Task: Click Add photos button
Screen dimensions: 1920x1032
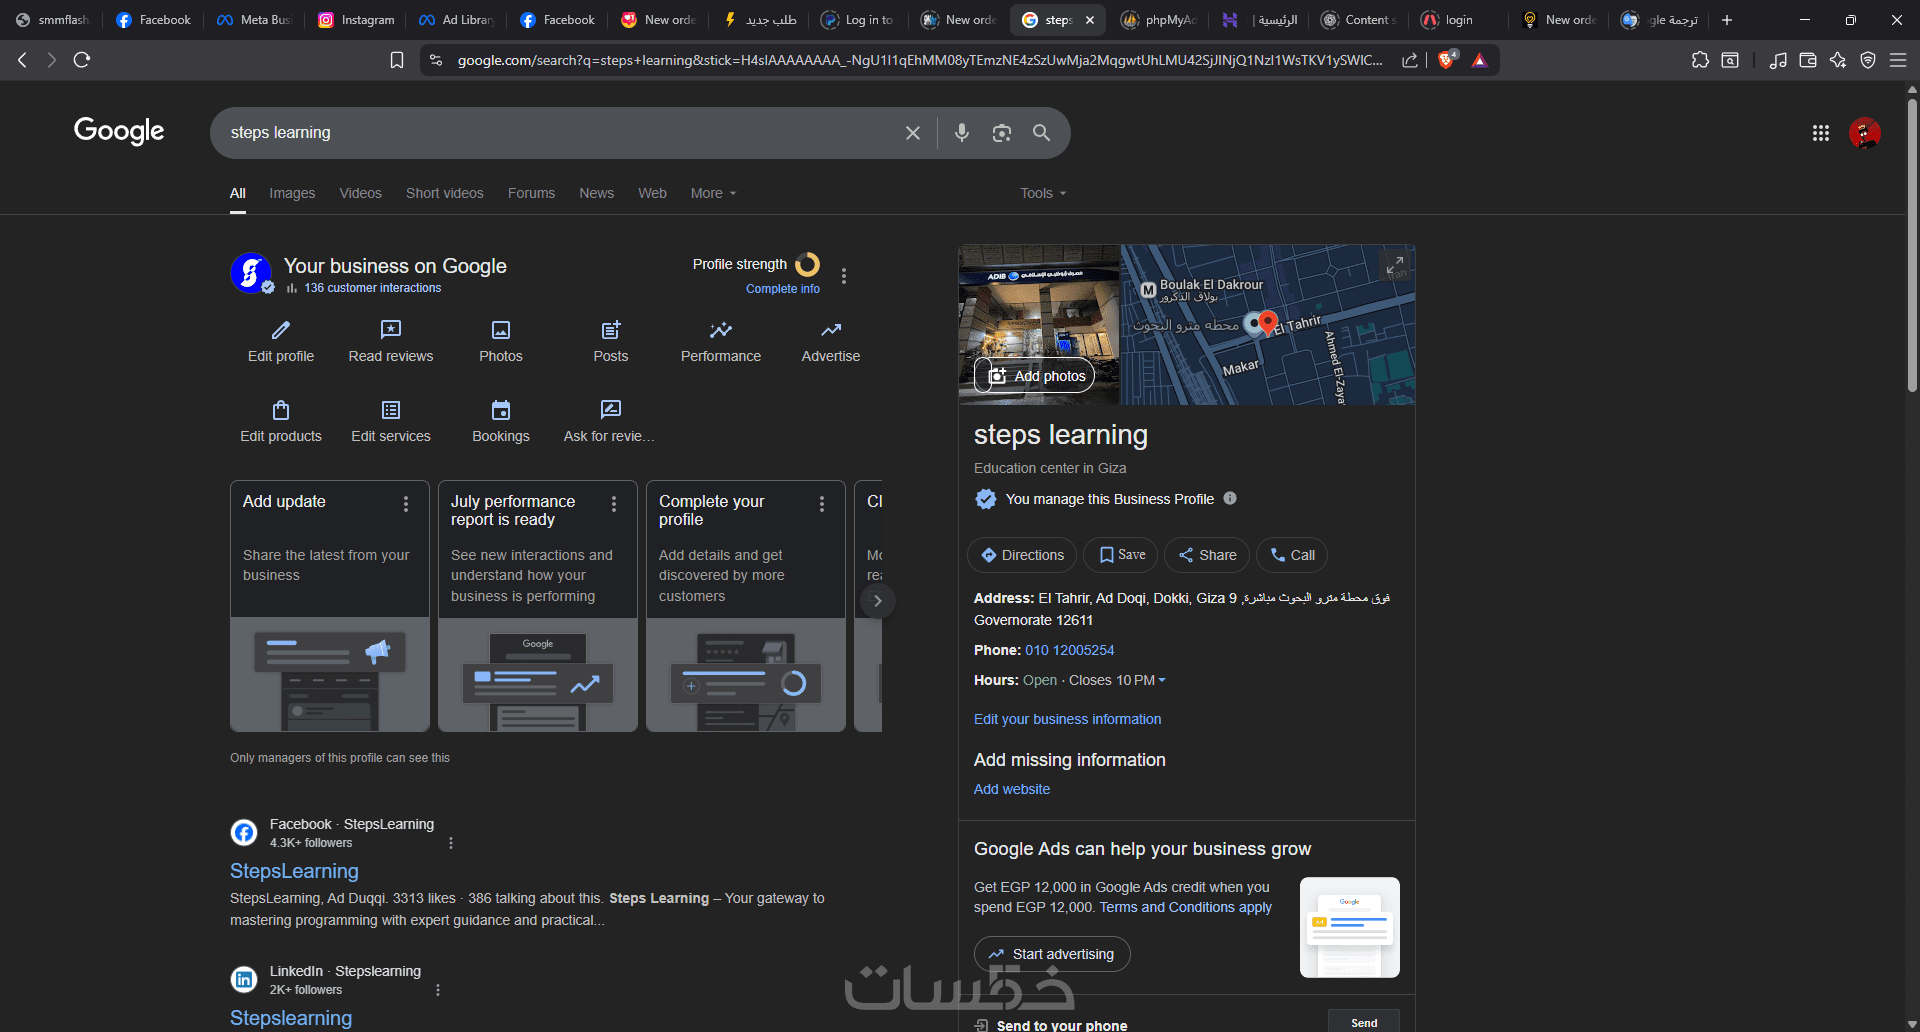Action: 1034,376
